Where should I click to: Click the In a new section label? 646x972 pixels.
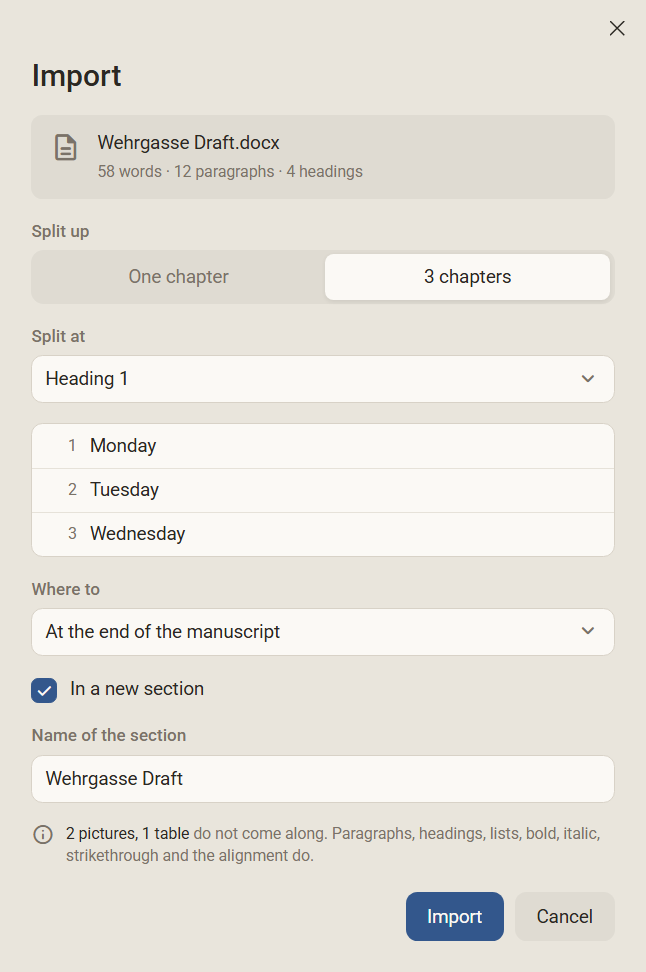point(137,689)
